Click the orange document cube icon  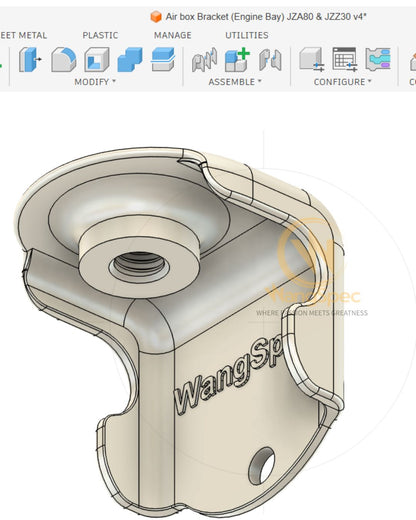(156, 17)
